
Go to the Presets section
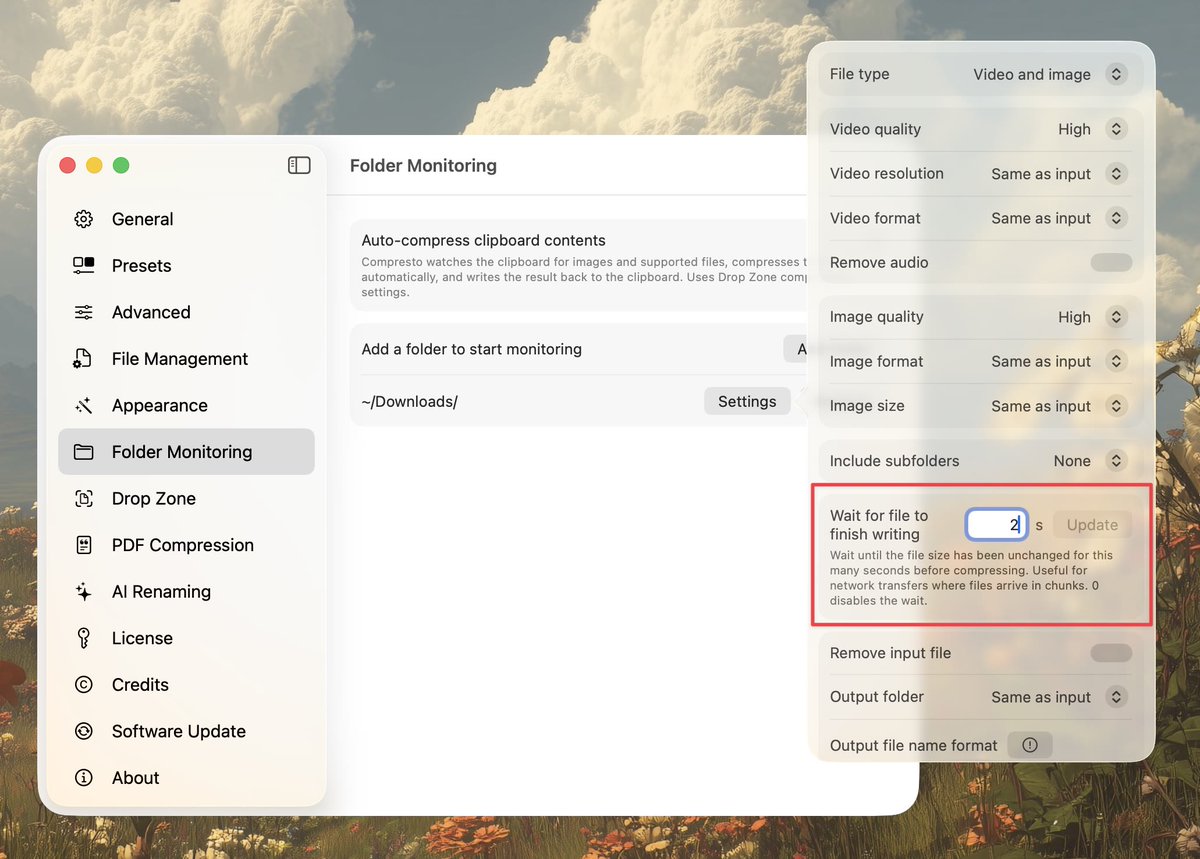[187, 266]
